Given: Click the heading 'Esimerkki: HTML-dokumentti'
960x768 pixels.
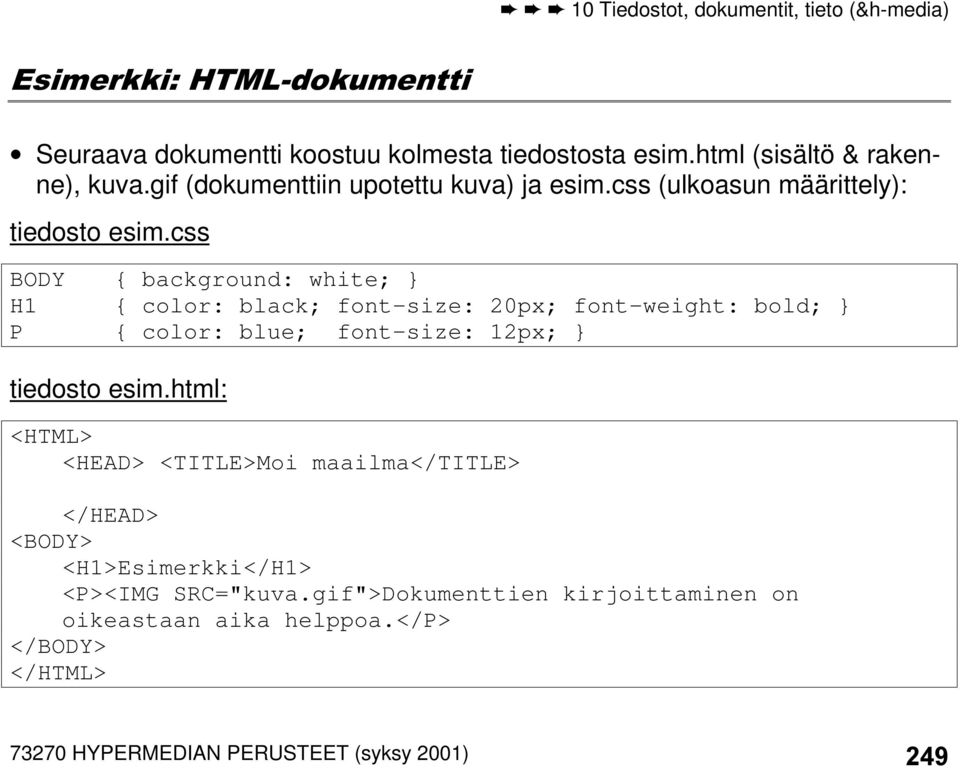Looking at the screenshot, I should coord(241,80).
